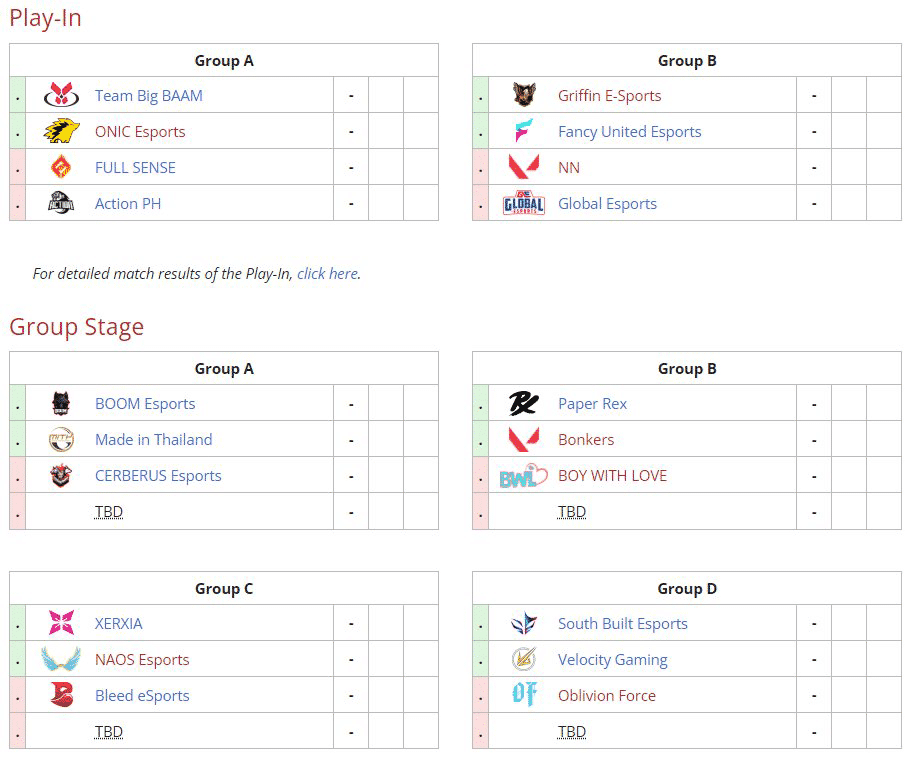Click the FULL SENSE flame logo
Image resolution: width=916 pixels, height=771 pixels.
click(x=61, y=167)
